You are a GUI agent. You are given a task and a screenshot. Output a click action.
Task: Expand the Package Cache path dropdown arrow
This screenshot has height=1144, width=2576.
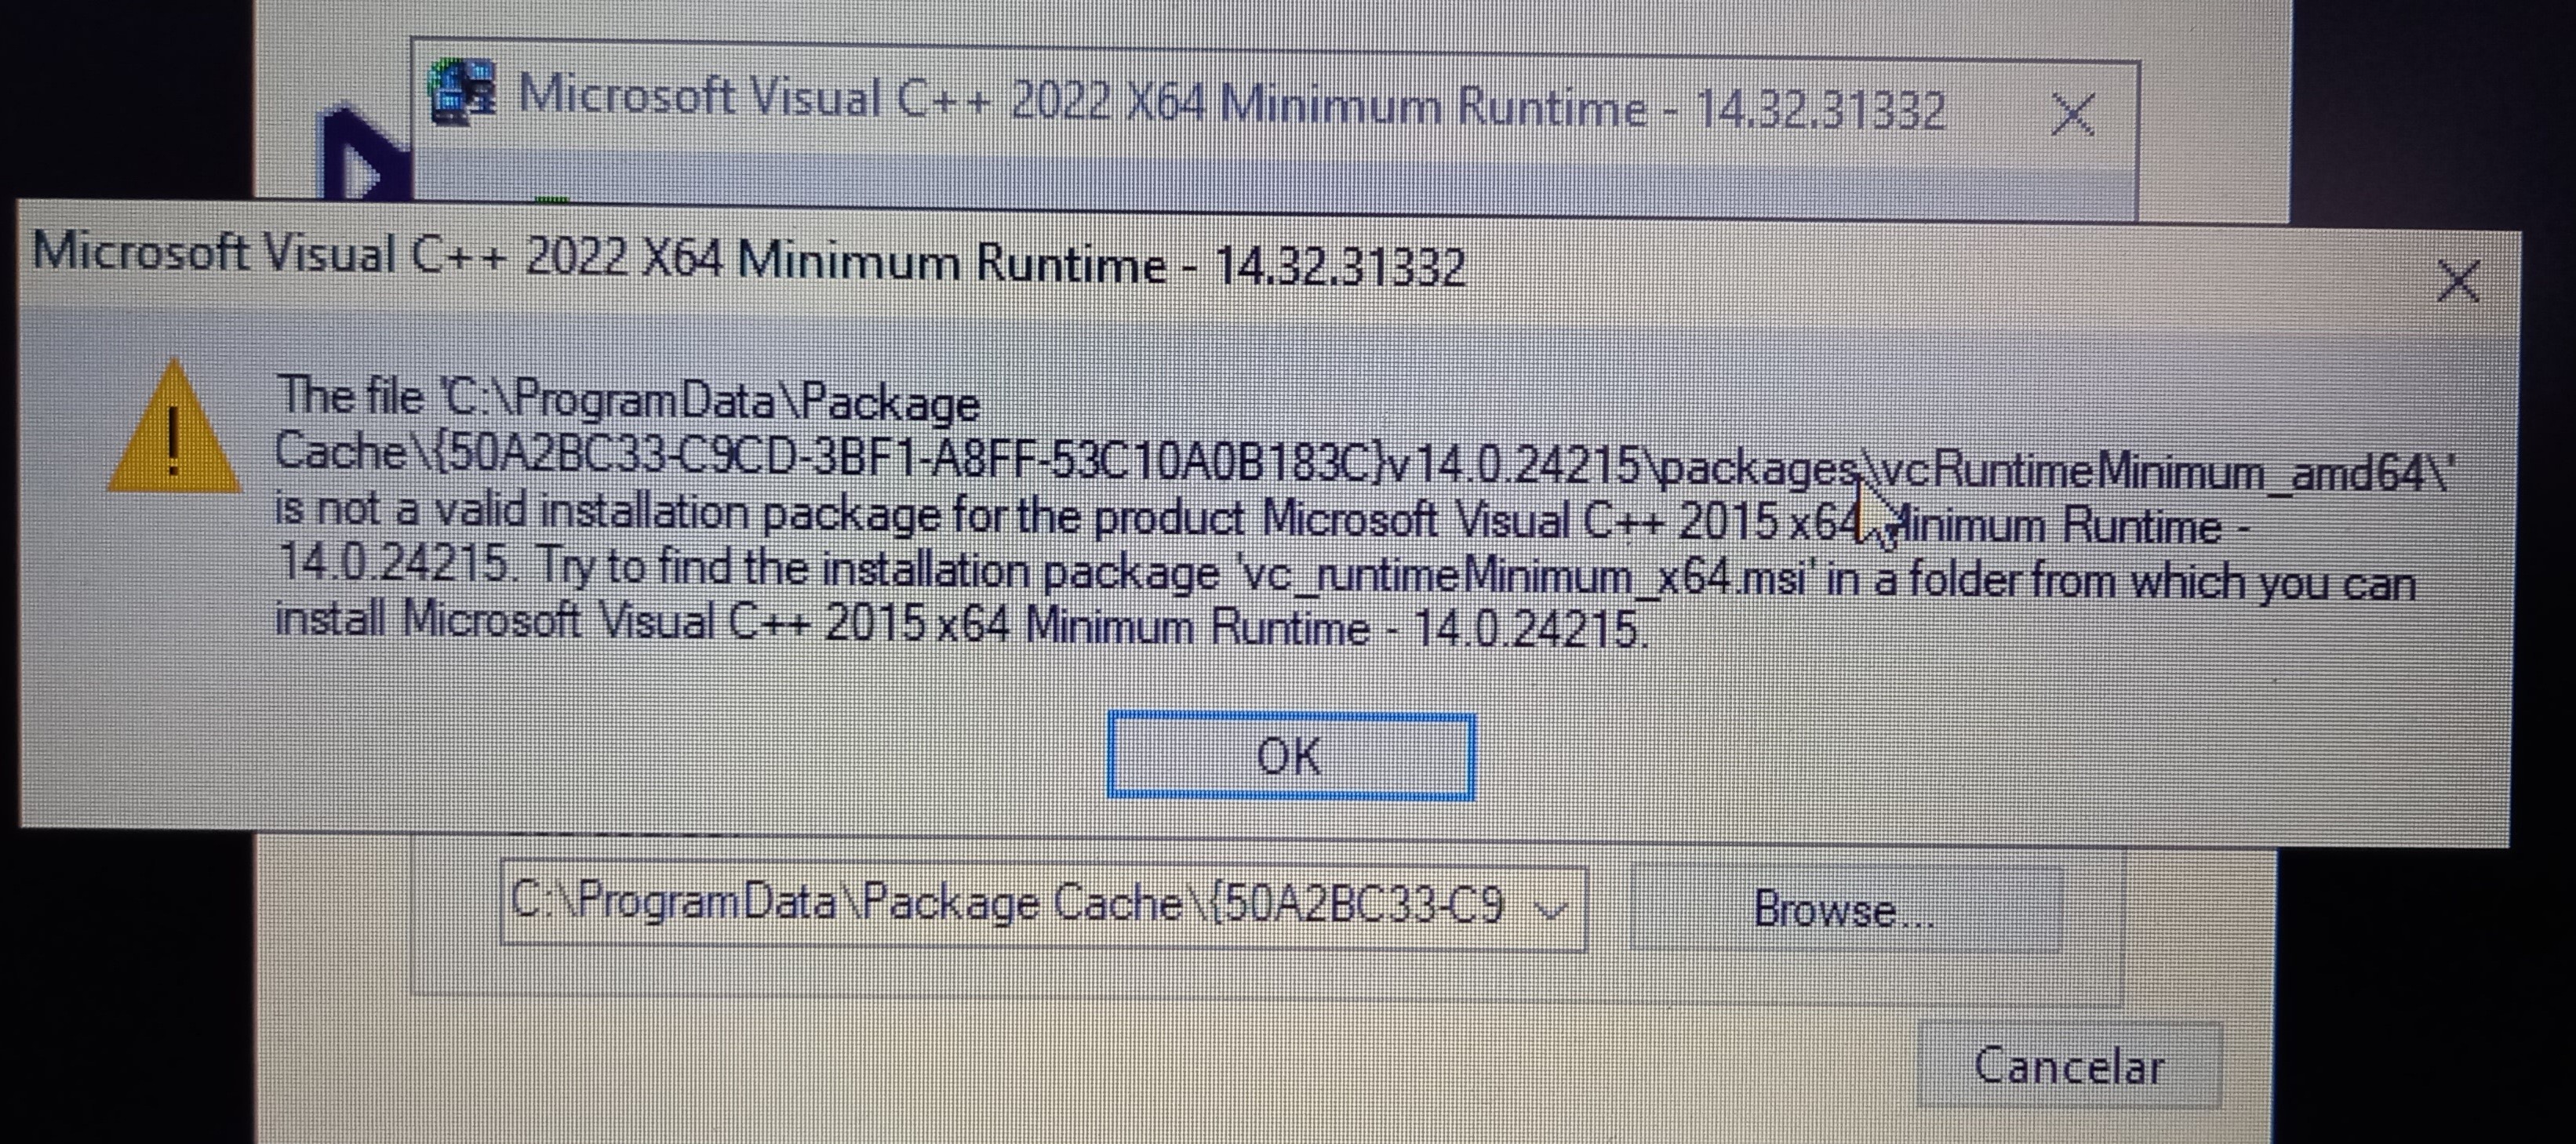1551,909
